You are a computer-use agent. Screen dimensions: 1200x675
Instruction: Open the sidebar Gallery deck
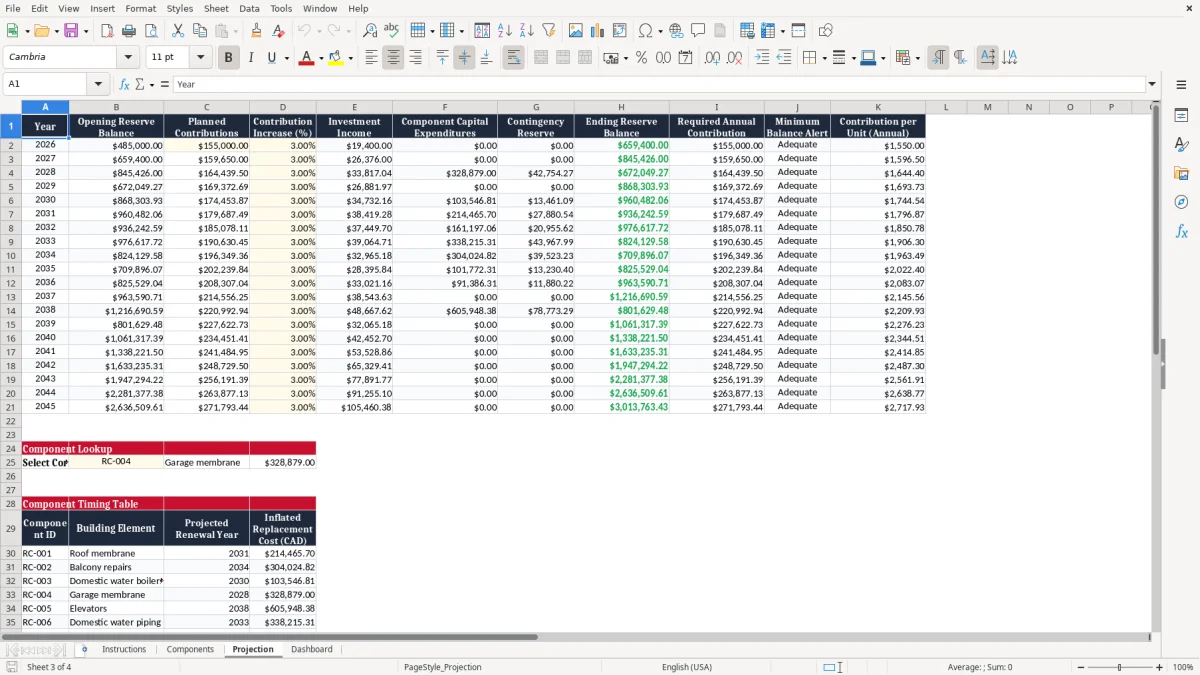(x=1181, y=173)
